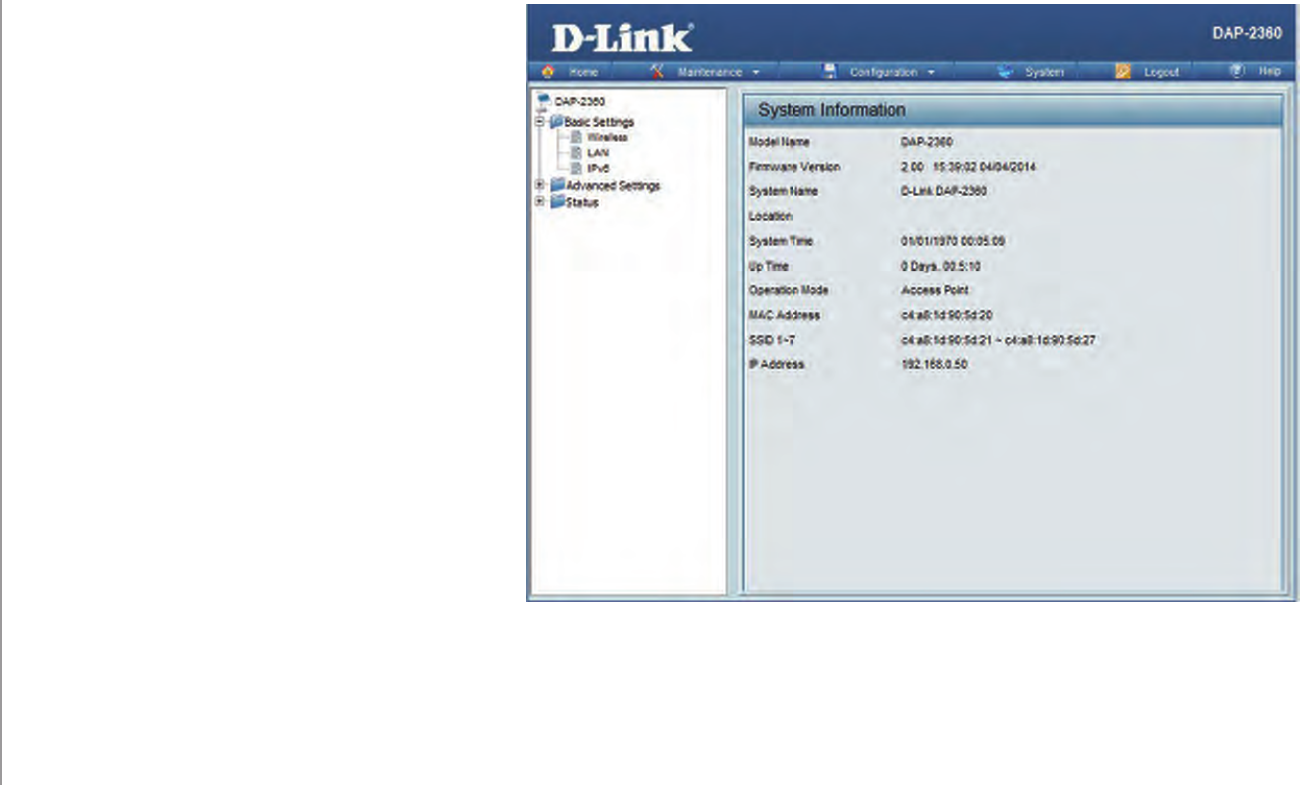Click the MAC Address label
Viewport: 1300px width, 785px height.
pos(784,315)
